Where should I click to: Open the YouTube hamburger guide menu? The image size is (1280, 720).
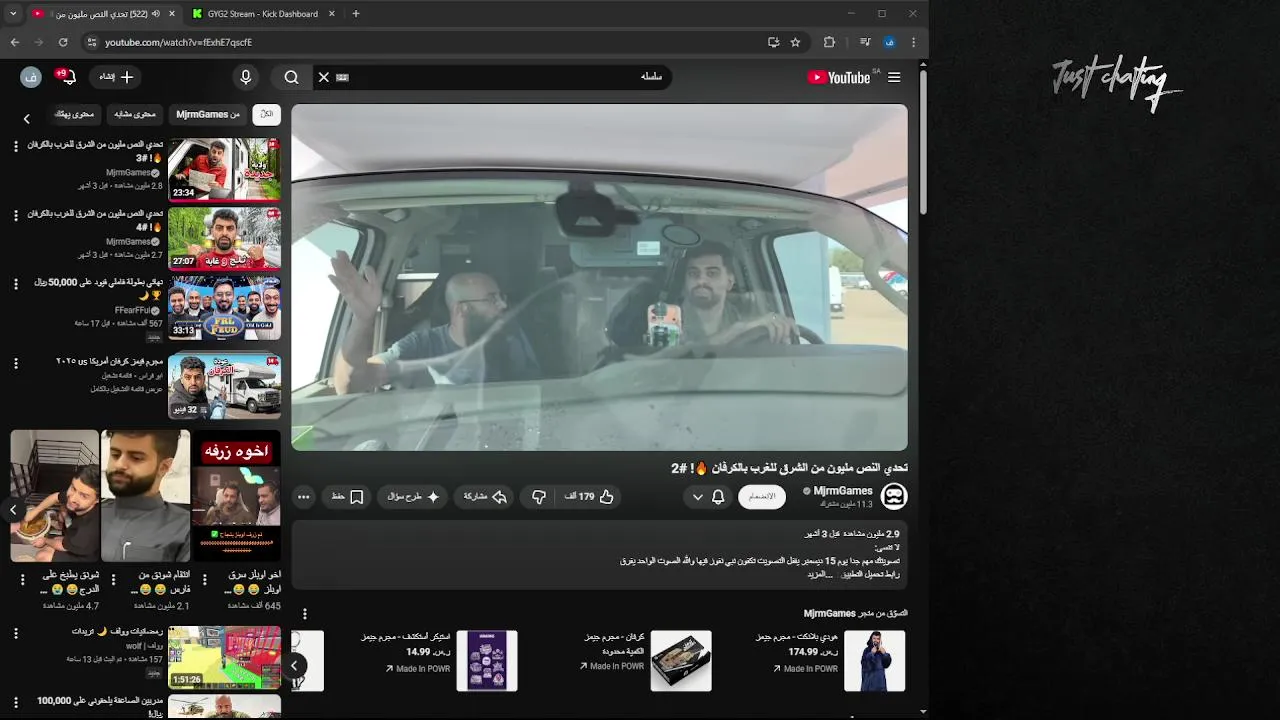(x=894, y=77)
